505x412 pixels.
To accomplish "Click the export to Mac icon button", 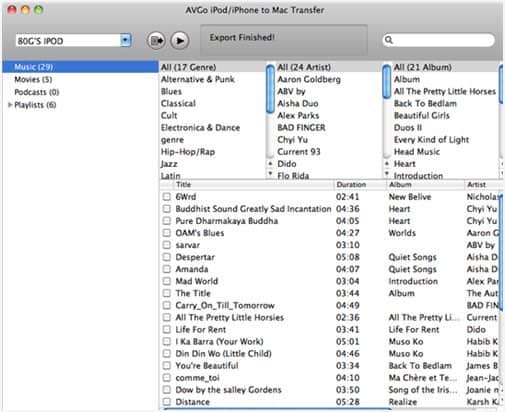I will 156,41.
